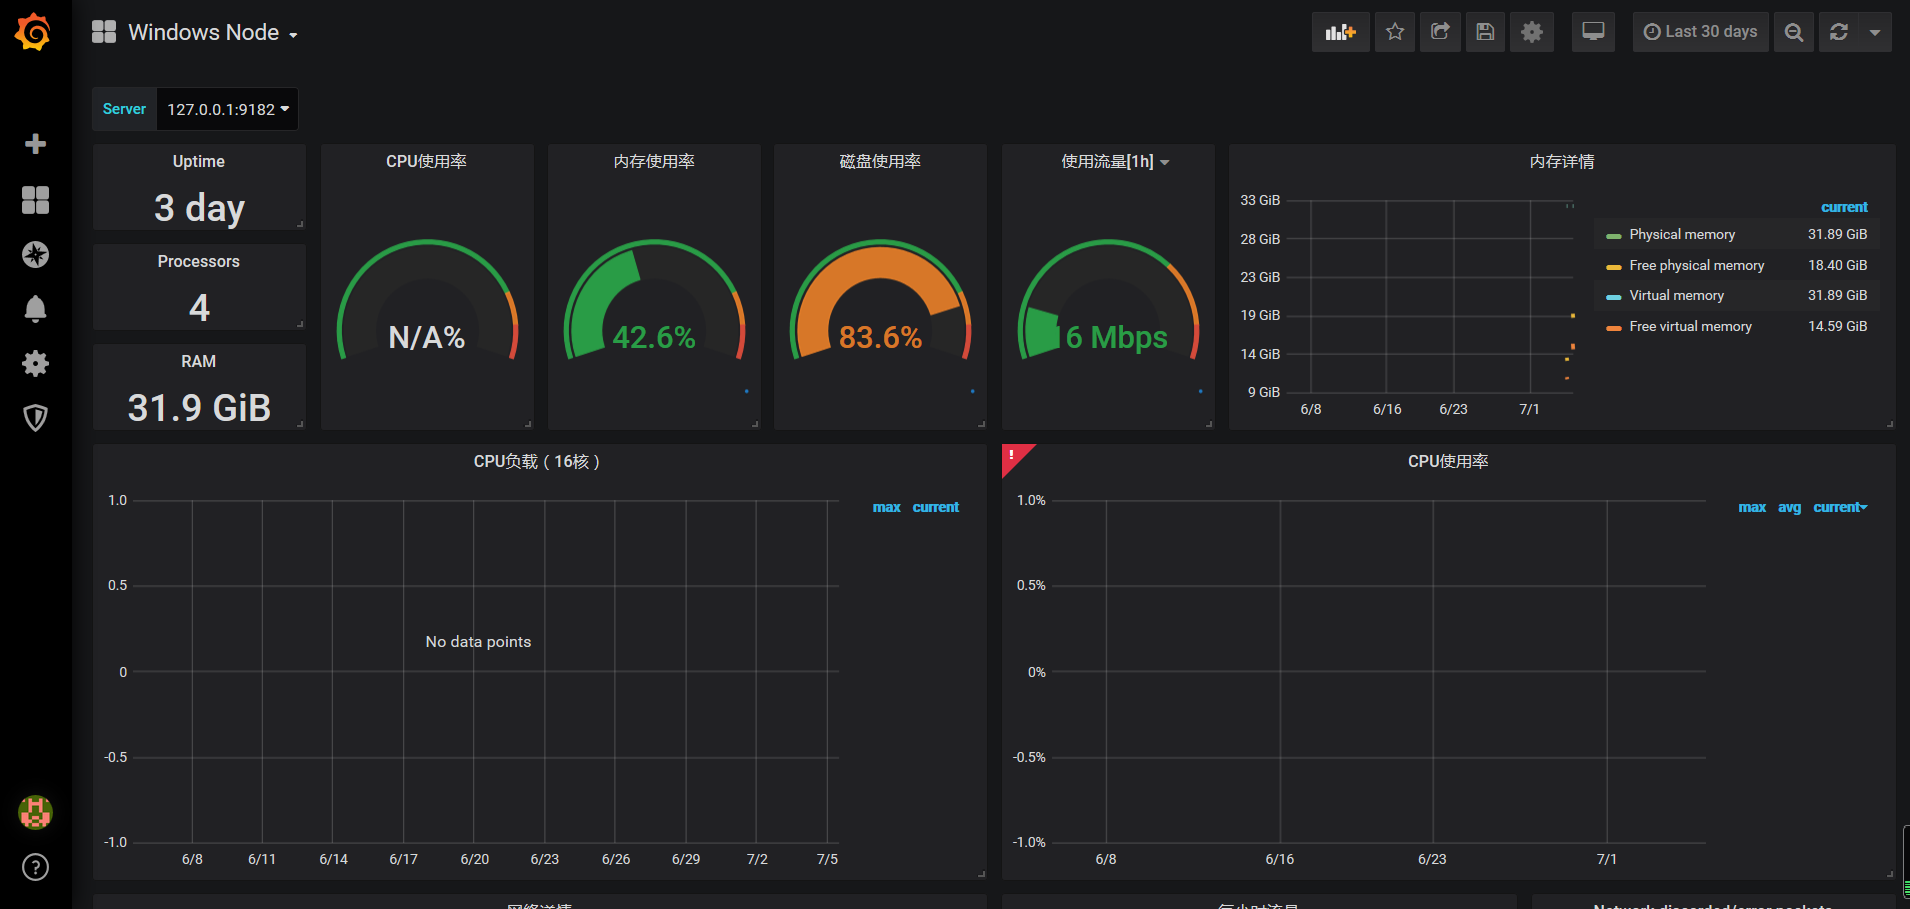Open the Add panel toolbar icon
The width and height of the screenshot is (1910, 909).
click(x=1340, y=31)
